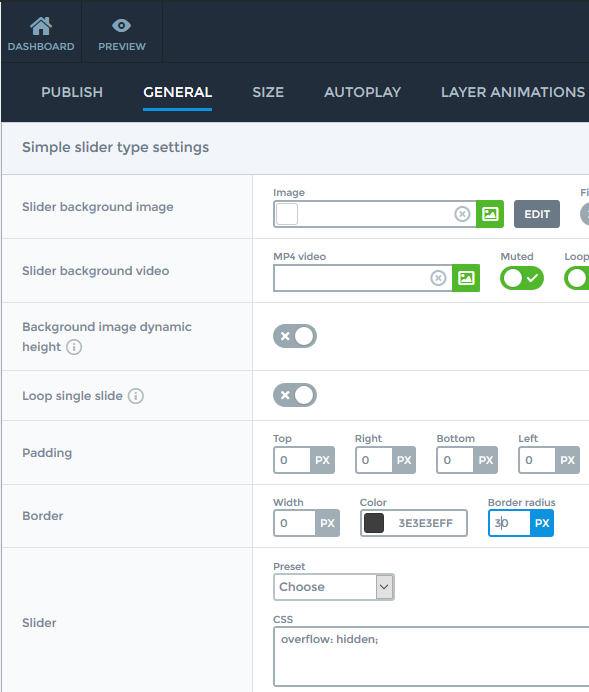Show info for Loop single slide
This screenshot has width=589, height=692.
(x=136, y=396)
